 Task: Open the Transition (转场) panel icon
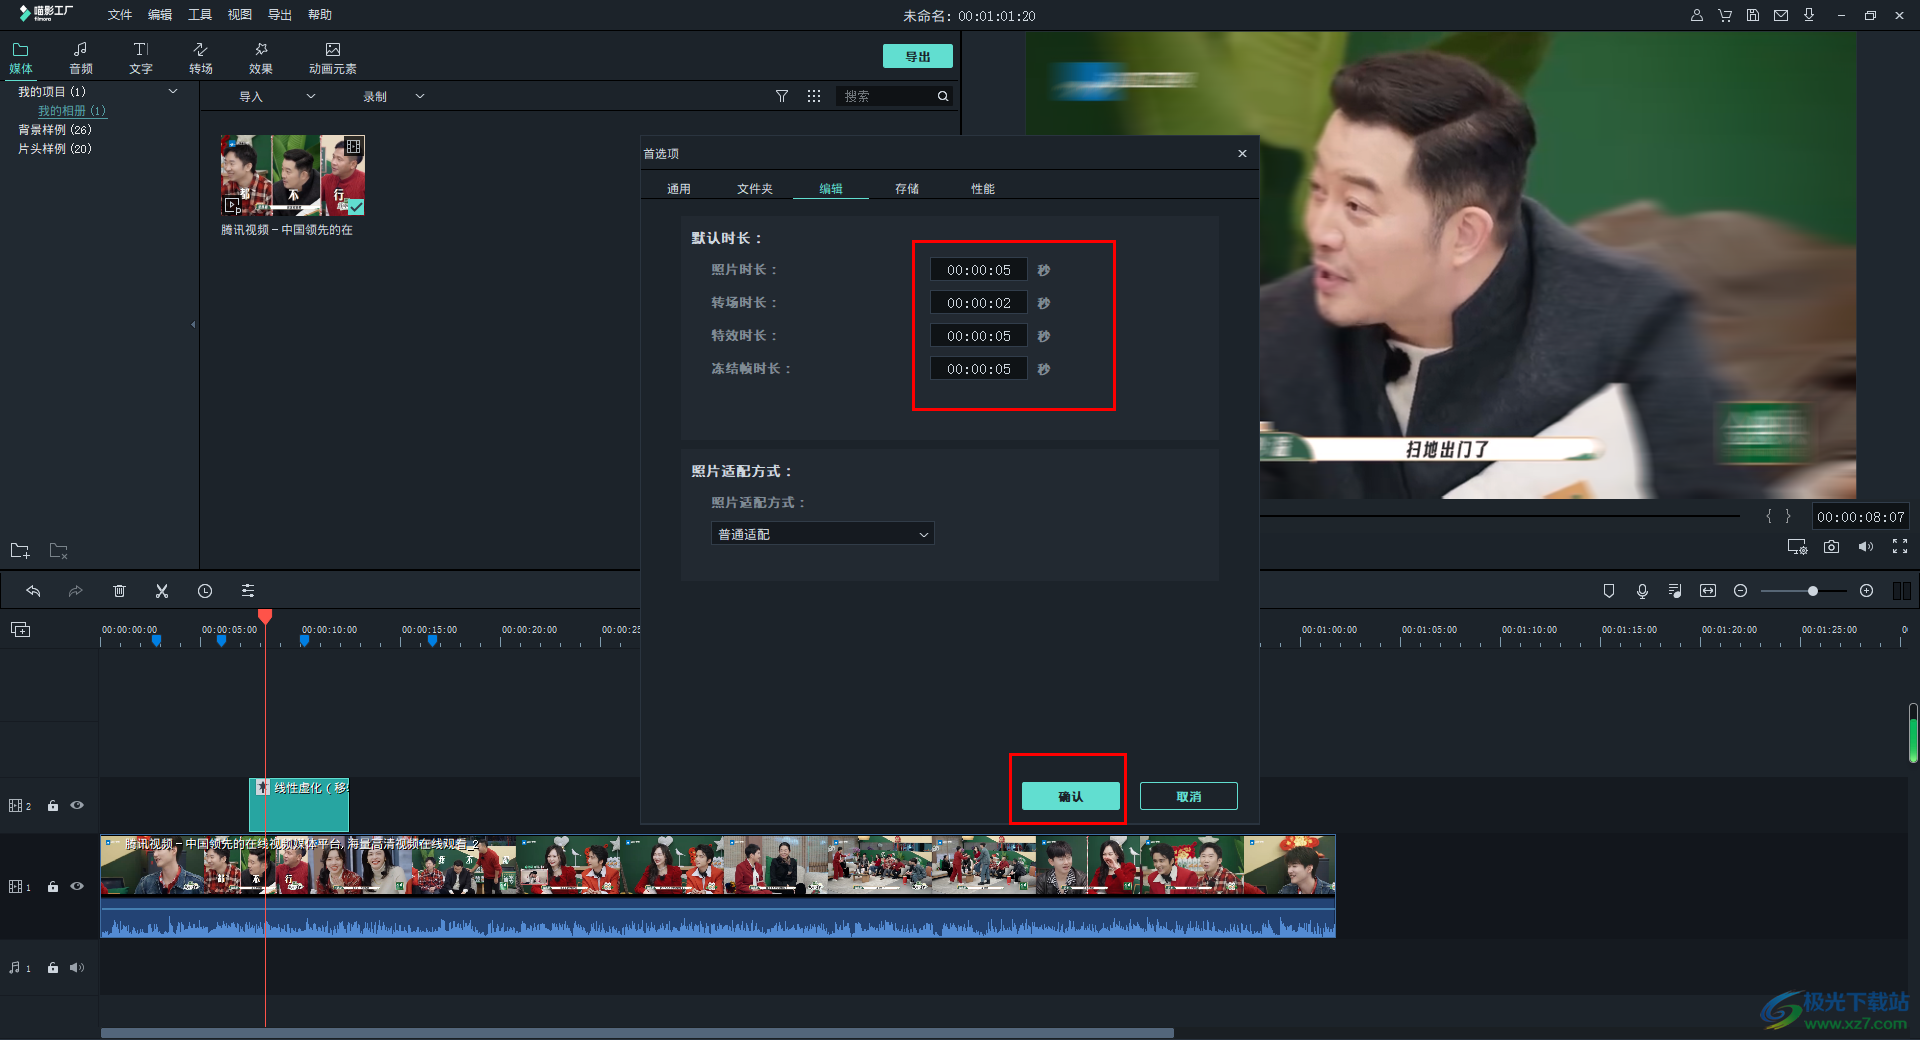[200, 57]
